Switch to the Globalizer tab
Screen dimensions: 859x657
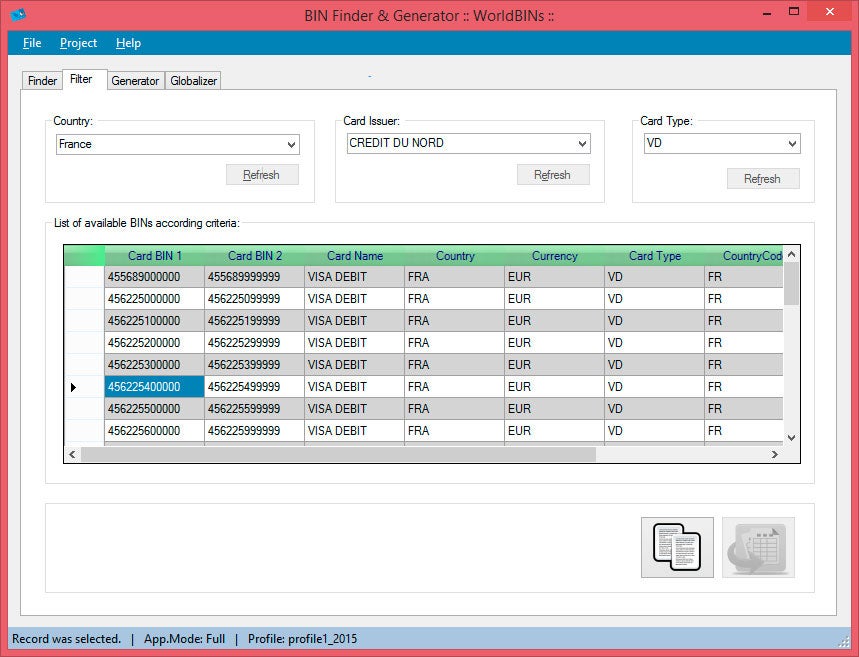193,81
